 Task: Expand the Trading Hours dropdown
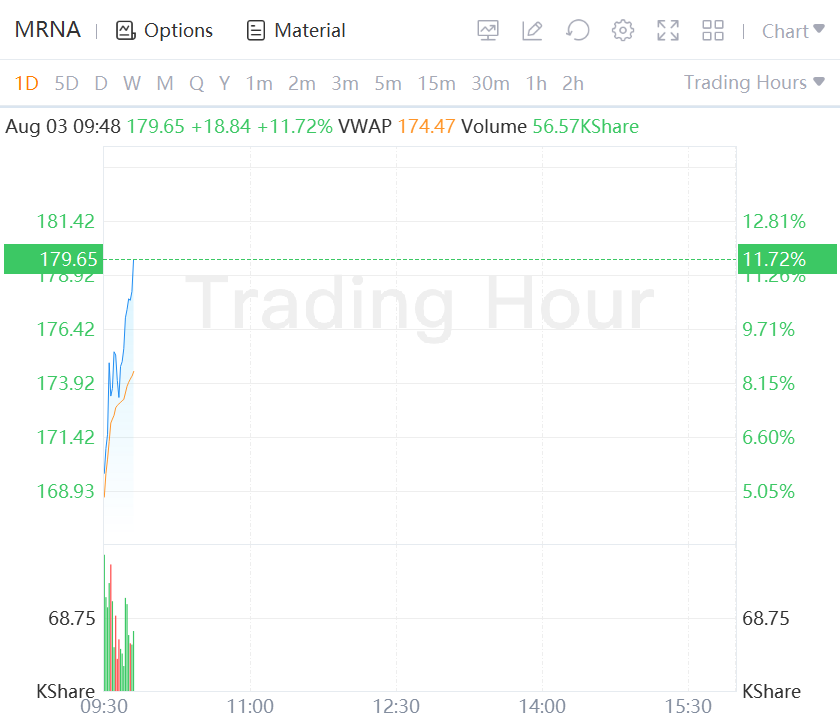pos(754,83)
